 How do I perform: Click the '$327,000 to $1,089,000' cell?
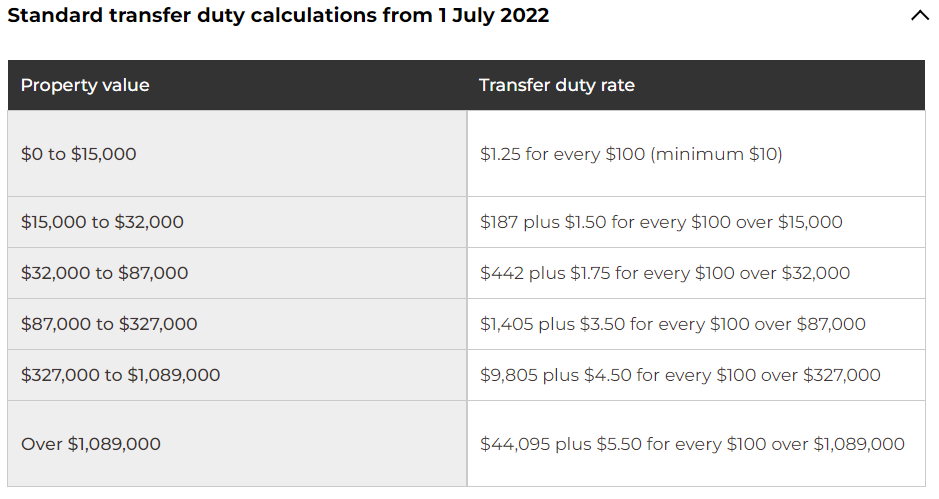pyautogui.click(x=237, y=375)
